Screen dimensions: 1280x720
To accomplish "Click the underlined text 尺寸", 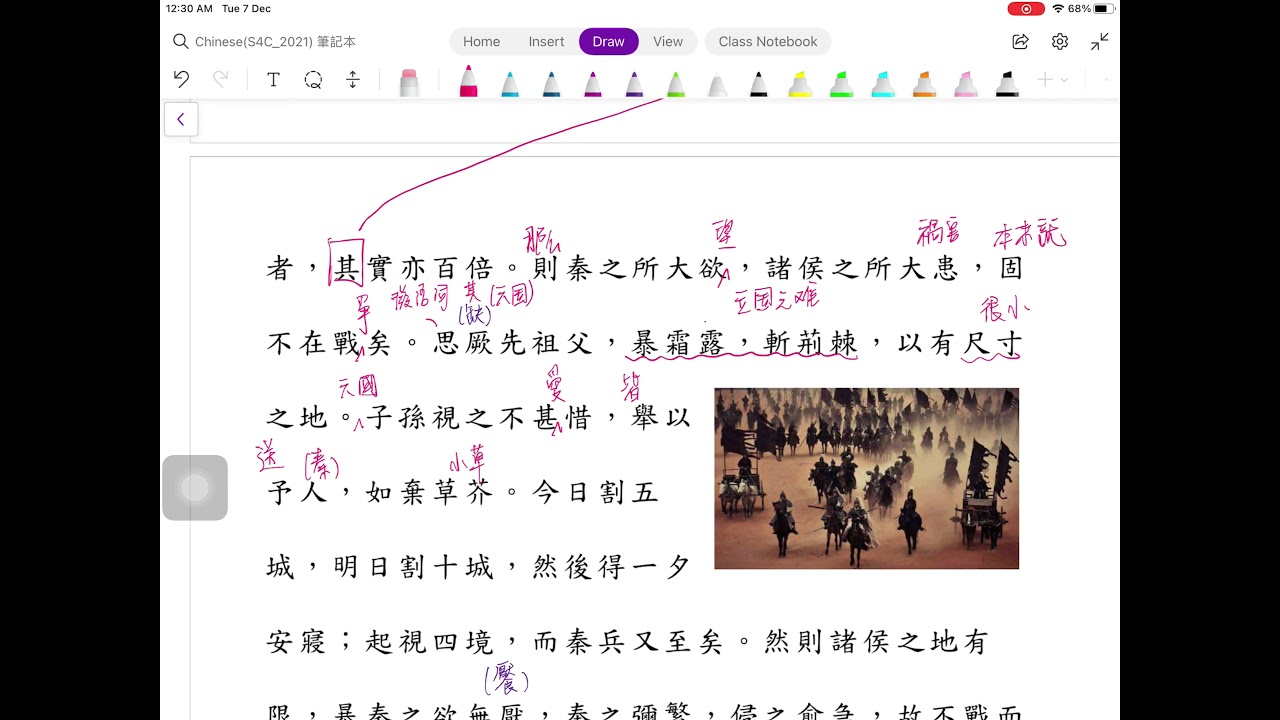I will (x=993, y=344).
